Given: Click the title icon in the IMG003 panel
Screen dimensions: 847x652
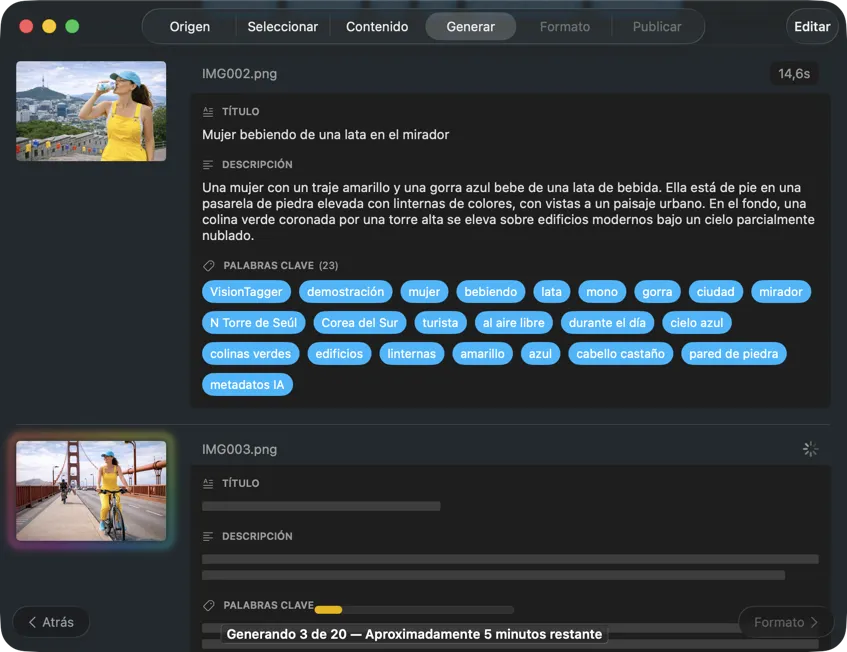Looking at the screenshot, I should [x=208, y=483].
